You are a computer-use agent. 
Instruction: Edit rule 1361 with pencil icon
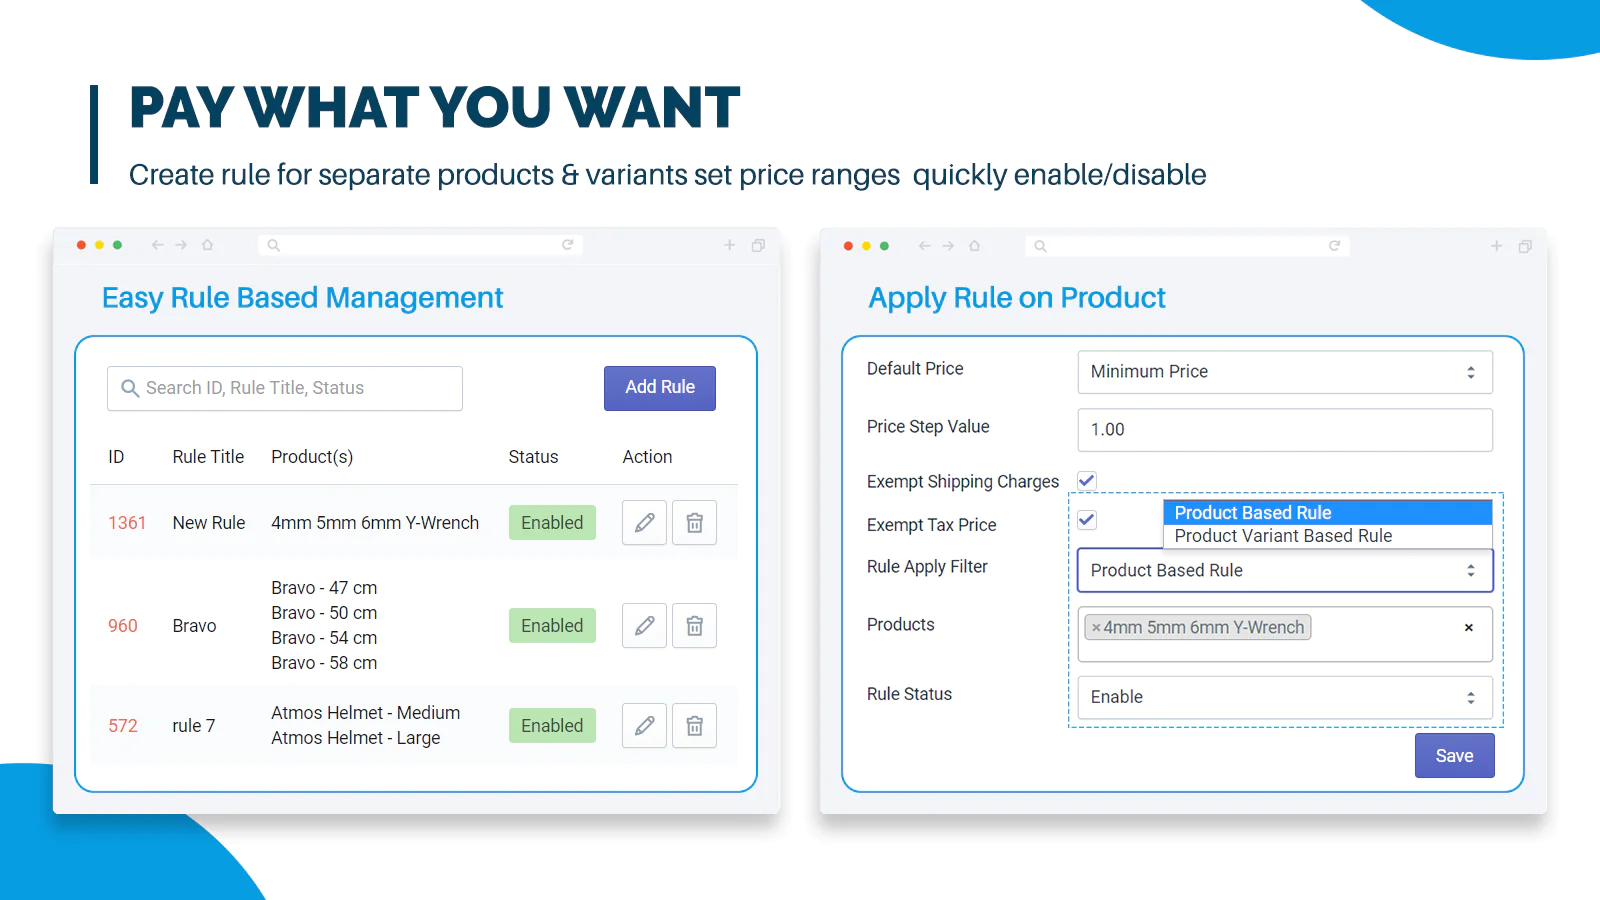pyautogui.click(x=644, y=523)
